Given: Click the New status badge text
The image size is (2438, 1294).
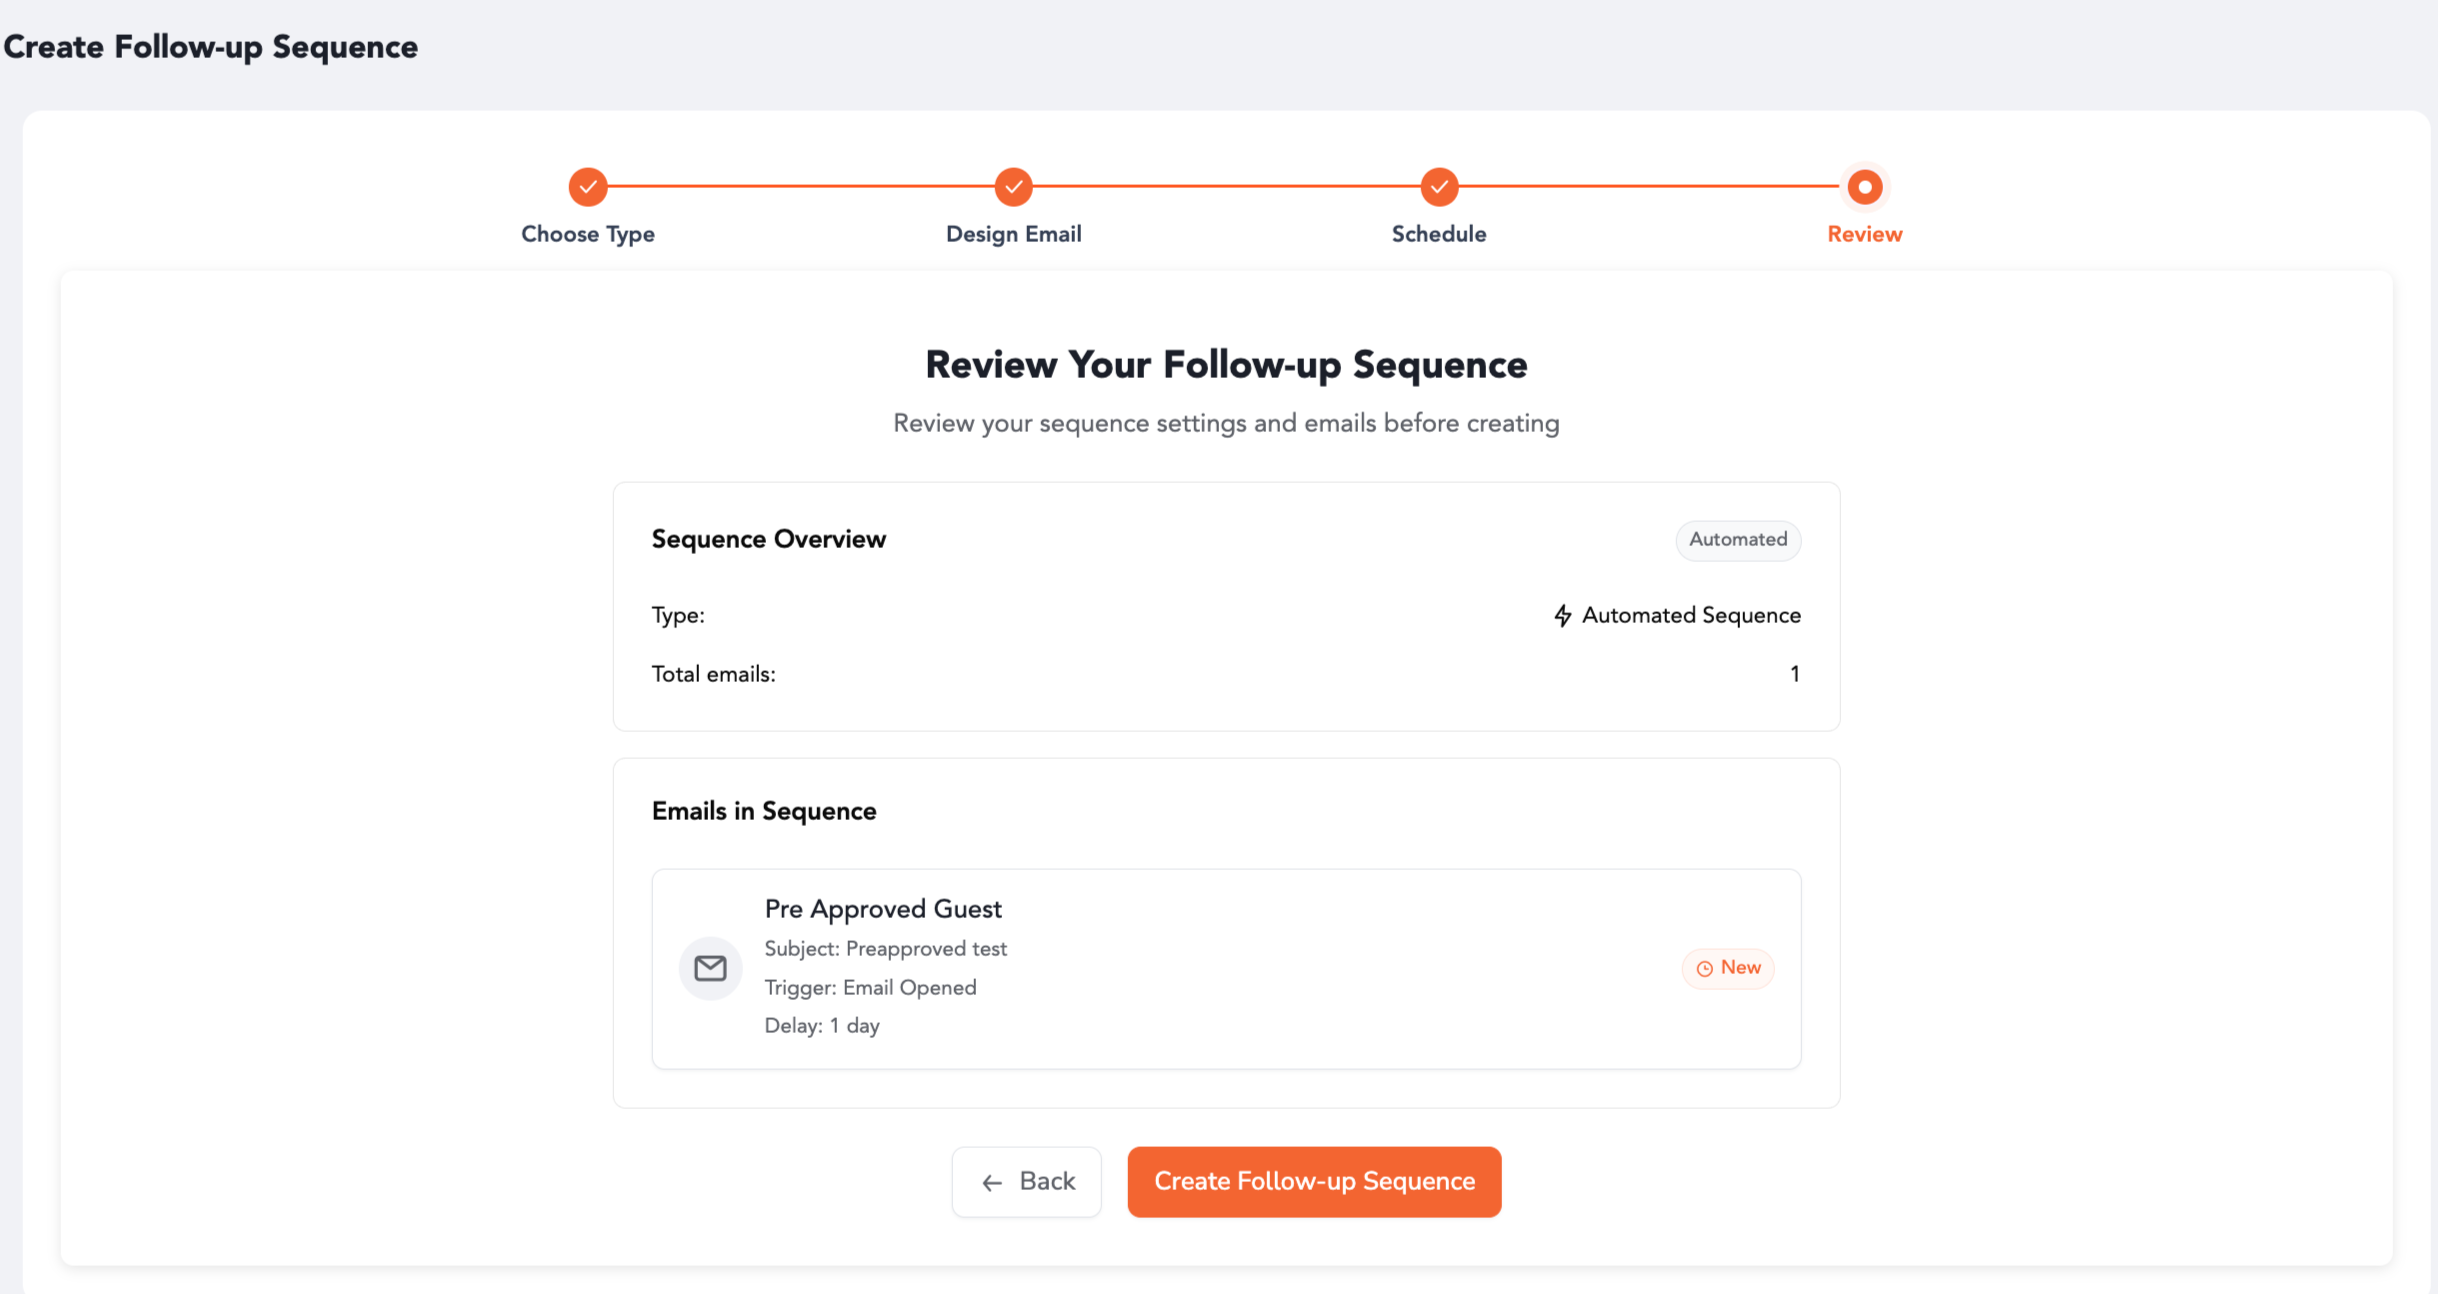Looking at the screenshot, I should click(x=1740, y=968).
